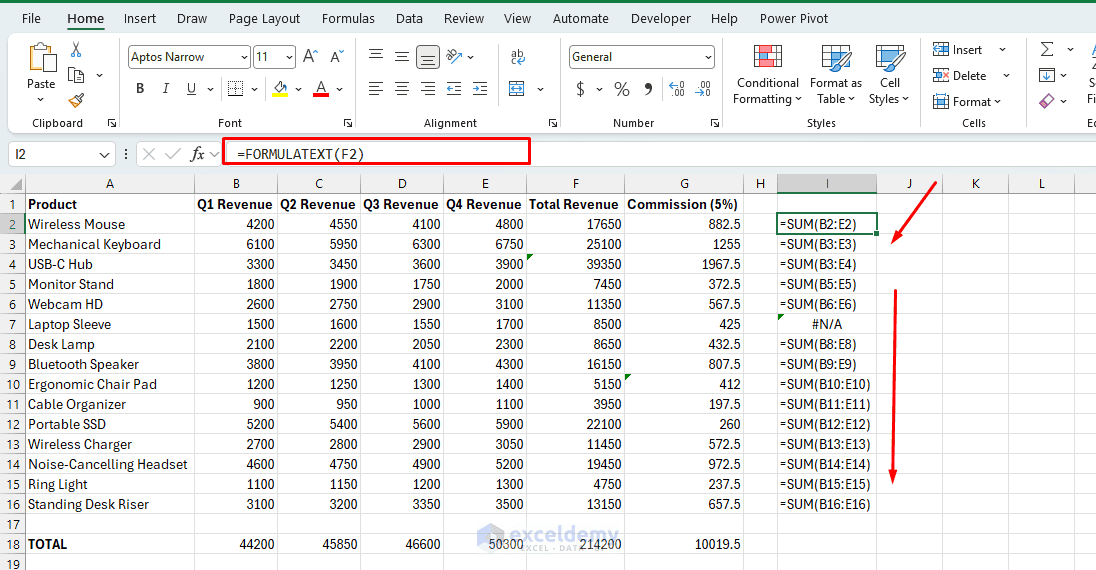
Task: Open the Clipboard dialog launcher
Action: (x=112, y=123)
